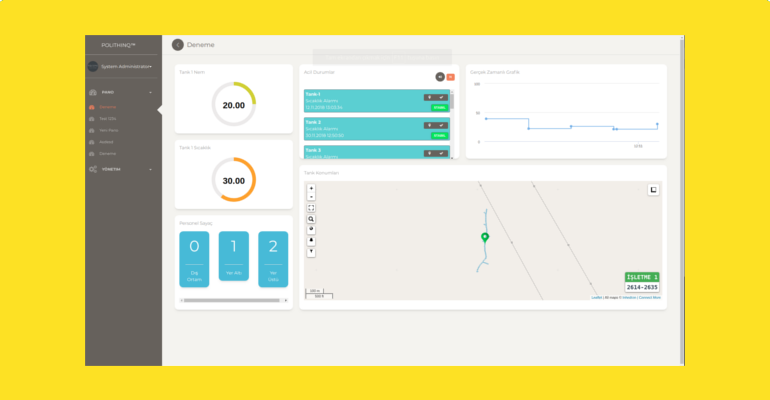Acknowledge the Tank-1 alarm with checkmark

pos(441,97)
